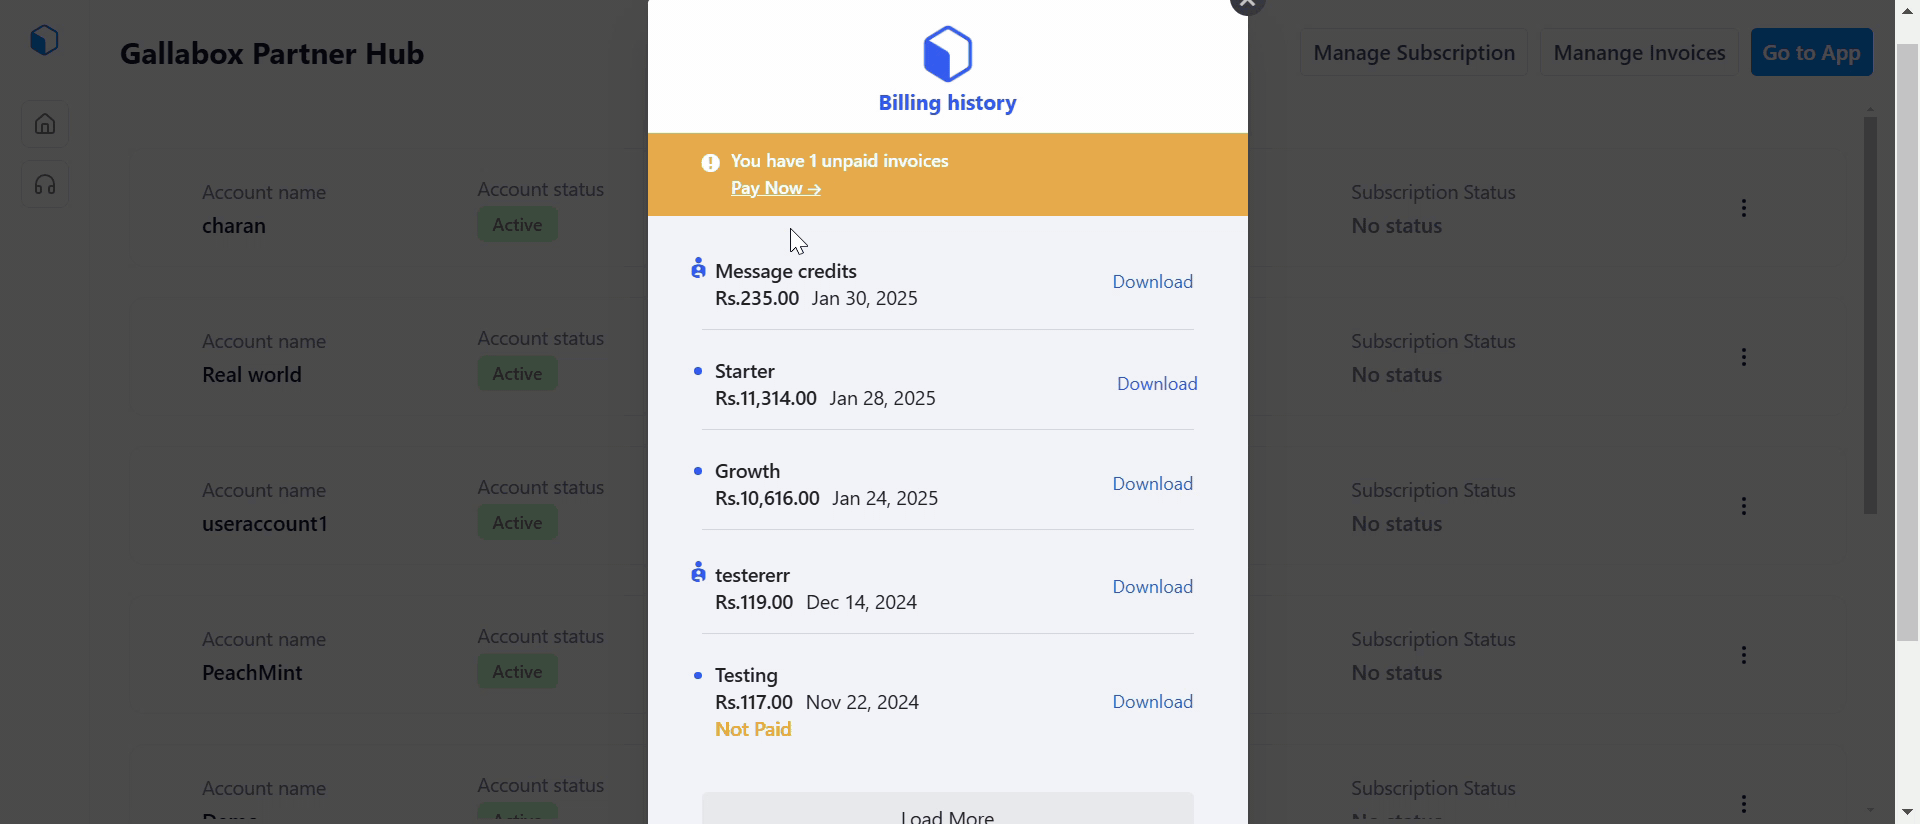
Task: Click the Gallabox logo icon in sidebar
Action: coord(44,40)
